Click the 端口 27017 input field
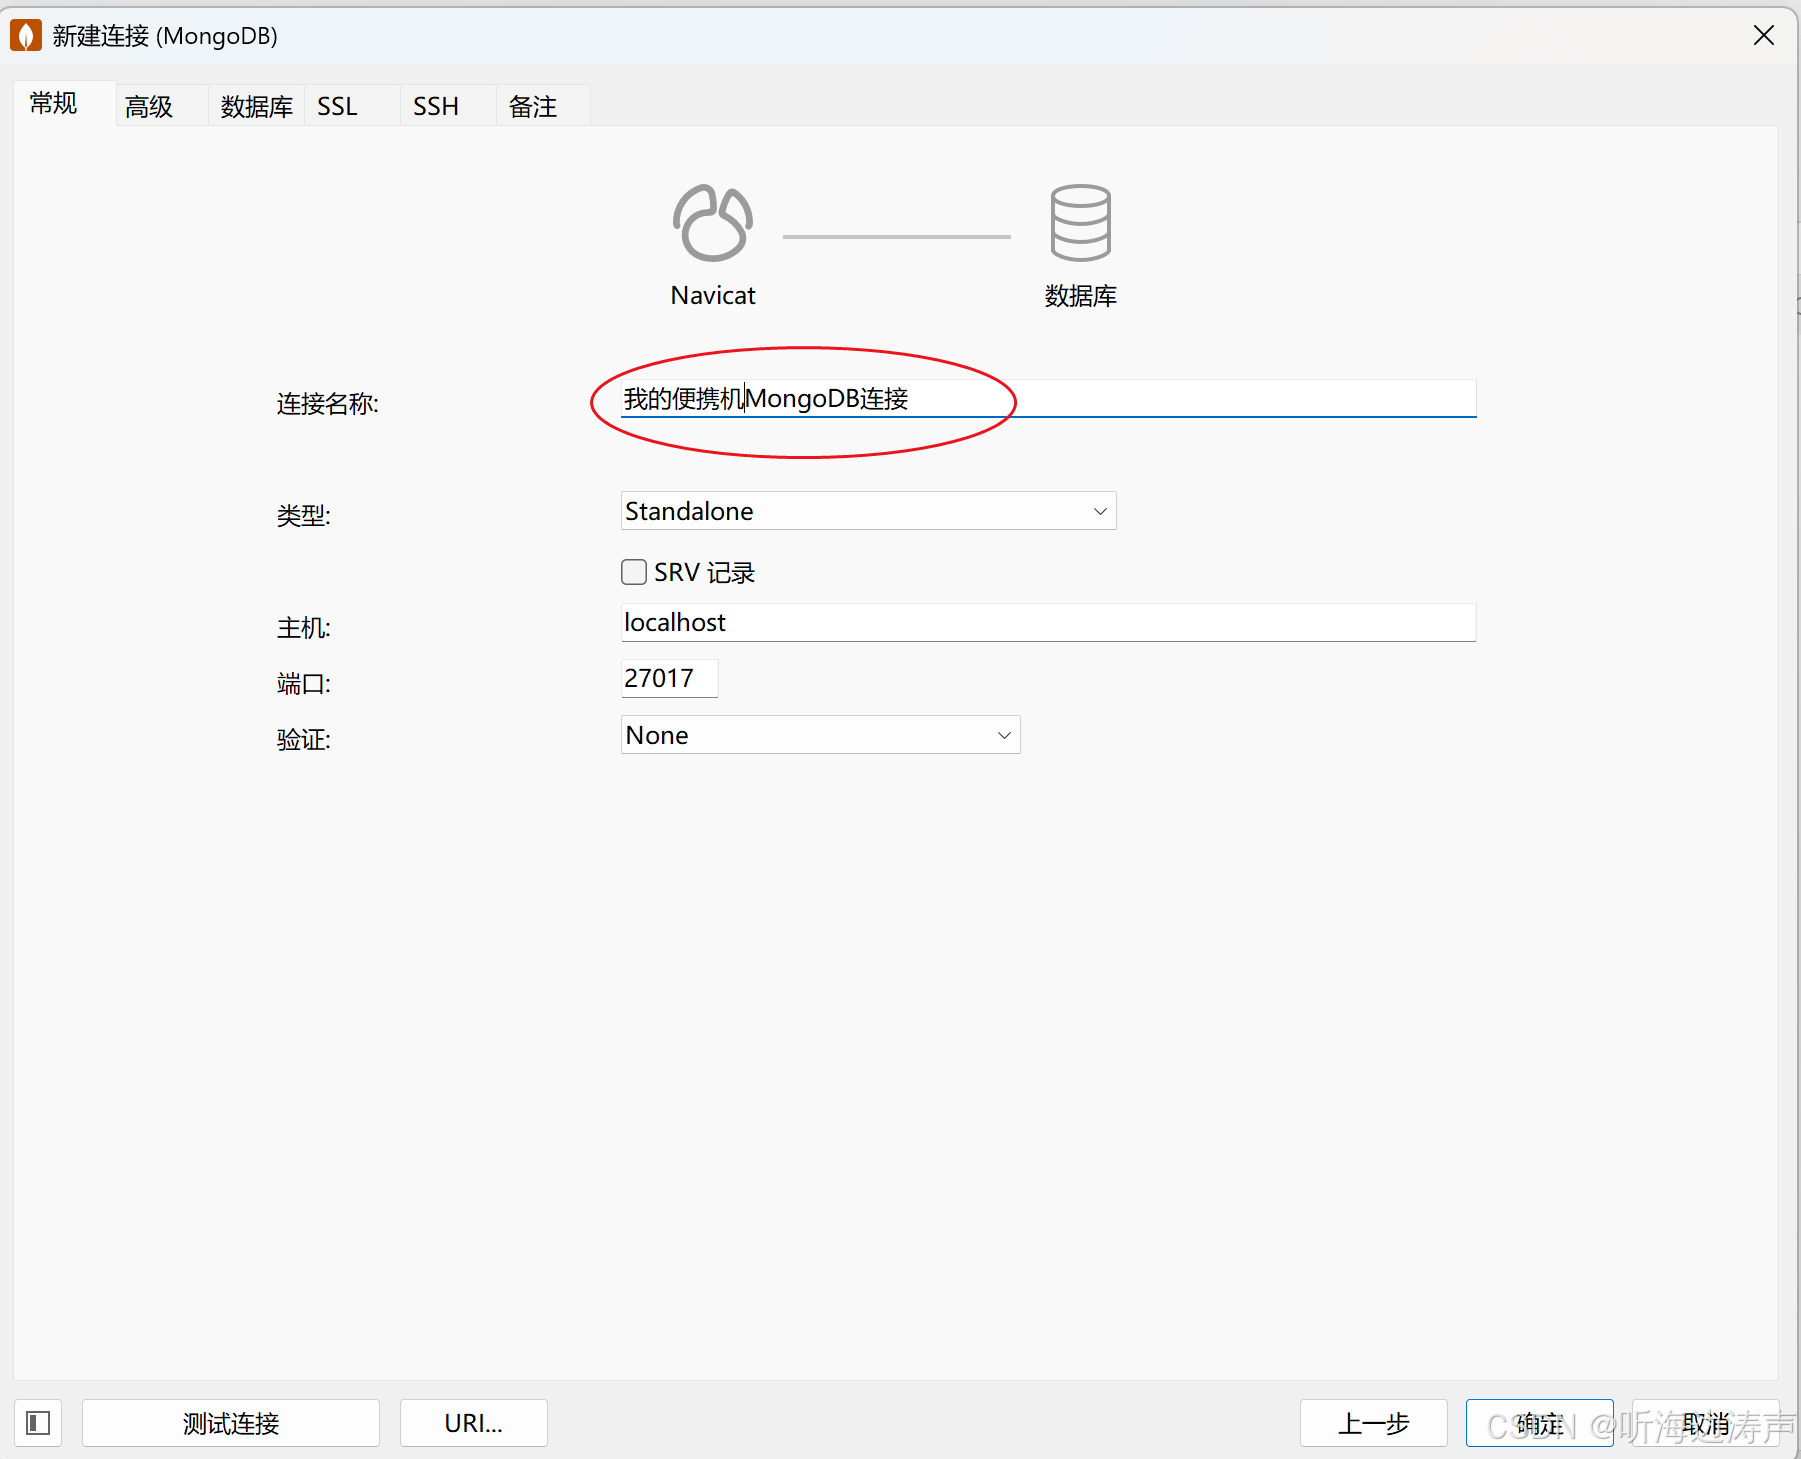This screenshot has height=1459, width=1801. click(668, 677)
